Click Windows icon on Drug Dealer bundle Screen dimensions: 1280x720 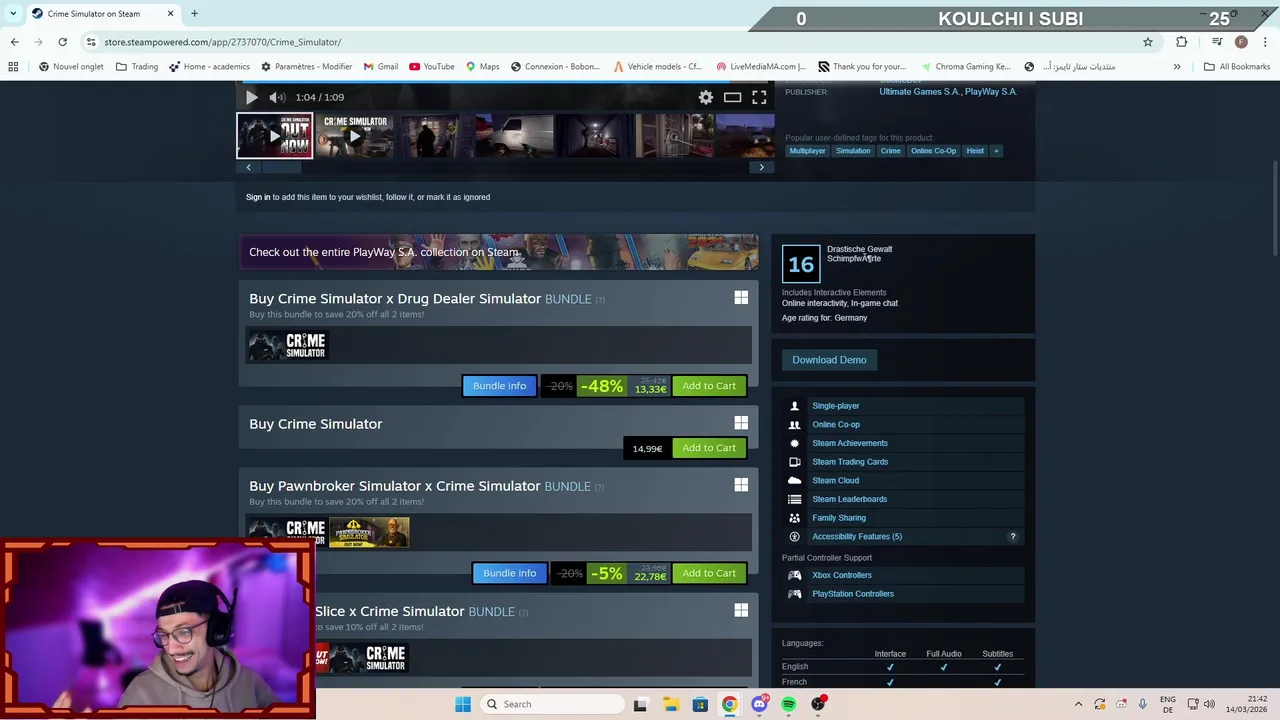click(741, 298)
